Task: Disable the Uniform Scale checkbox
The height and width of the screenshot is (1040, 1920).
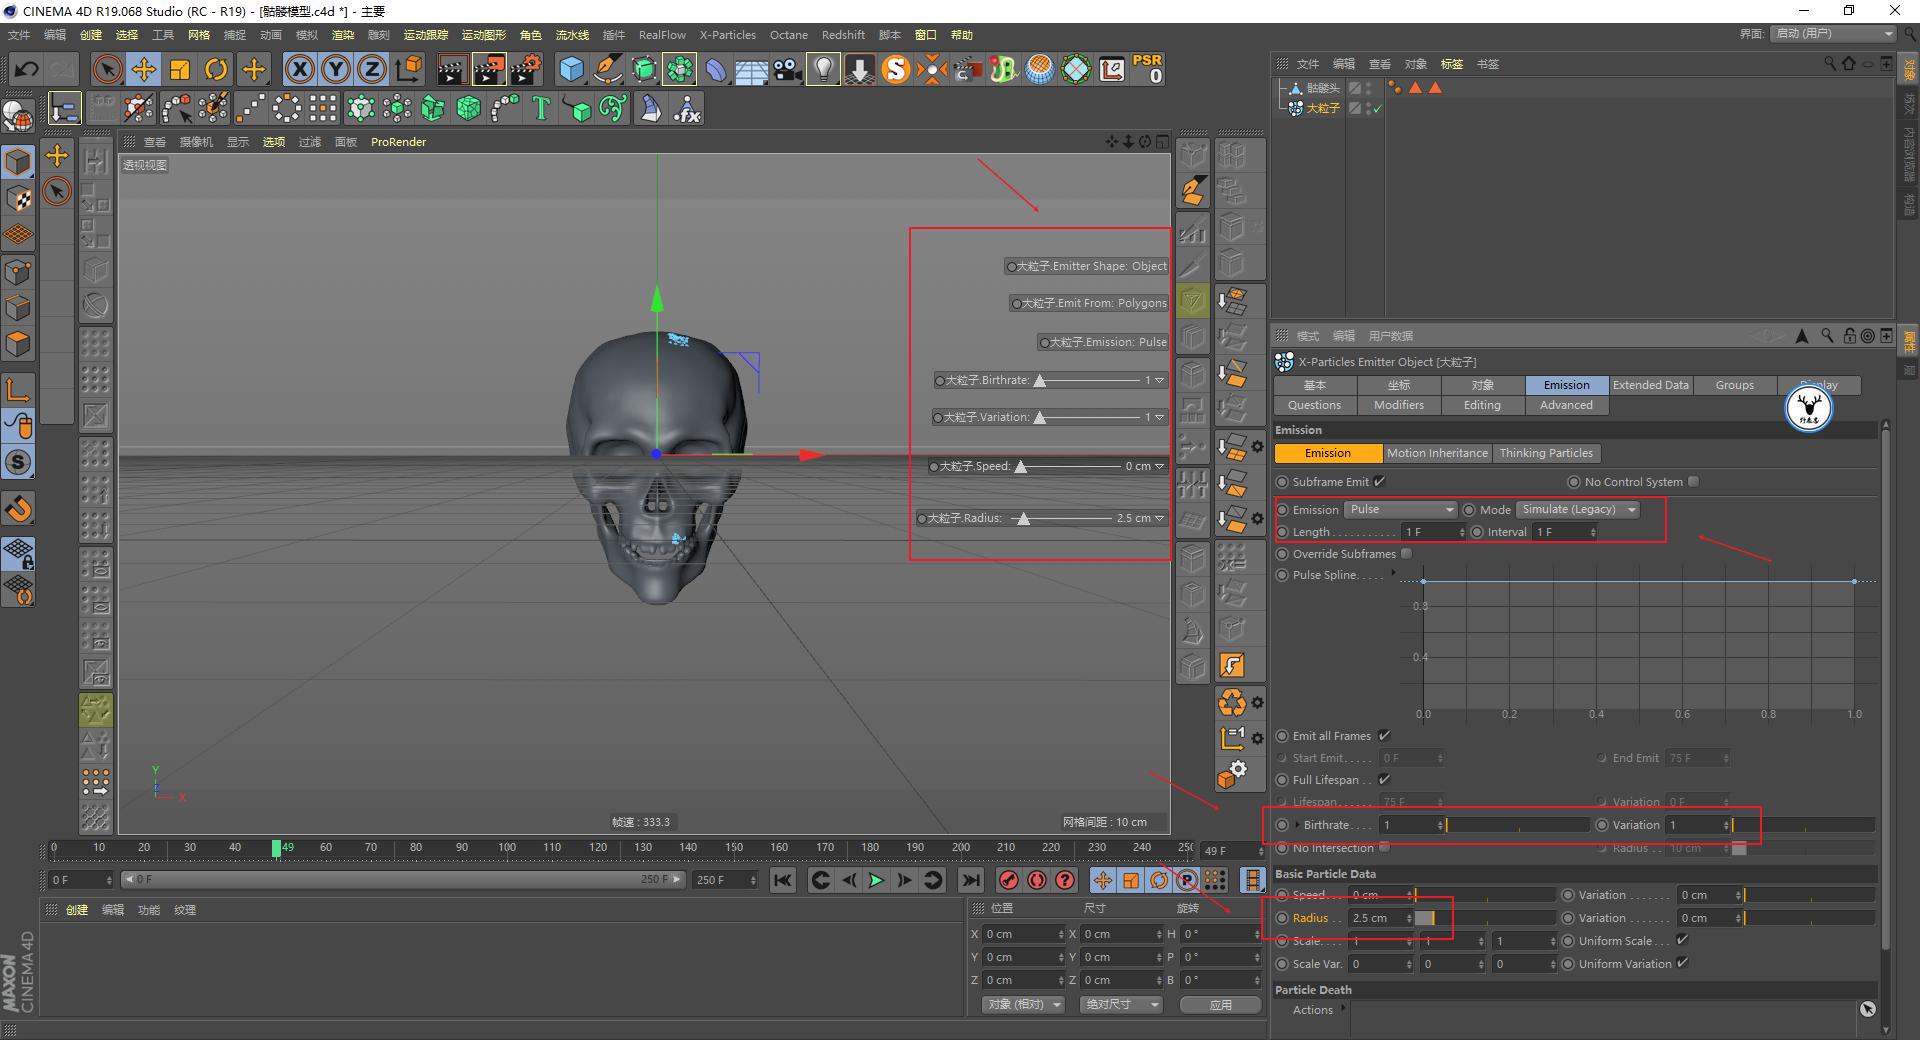Action: click(1682, 940)
